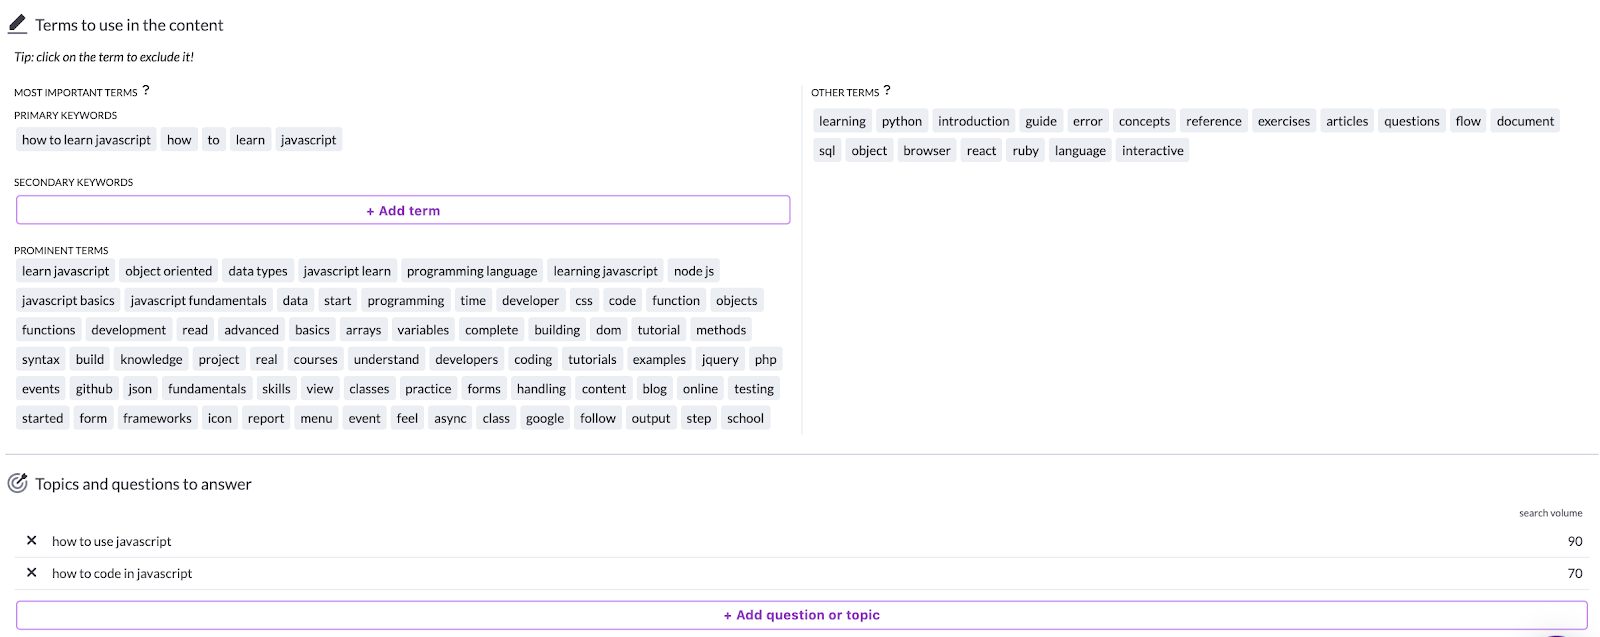Exclude the primary keyword 'learn'
The image size is (1600, 637).
[x=250, y=140]
